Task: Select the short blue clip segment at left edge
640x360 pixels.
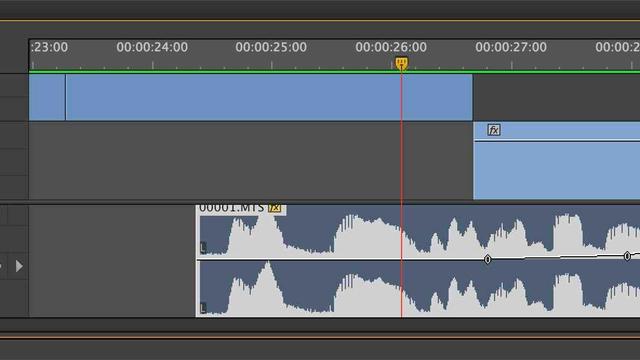Action: (47, 97)
